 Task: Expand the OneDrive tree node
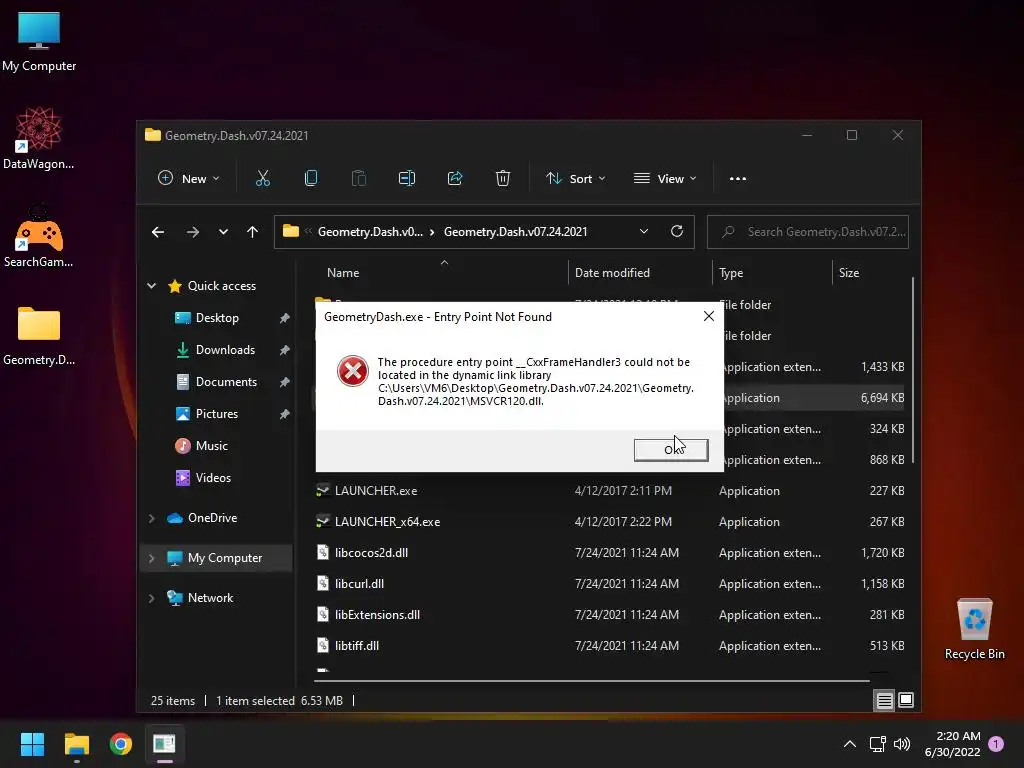pos(152,518)
